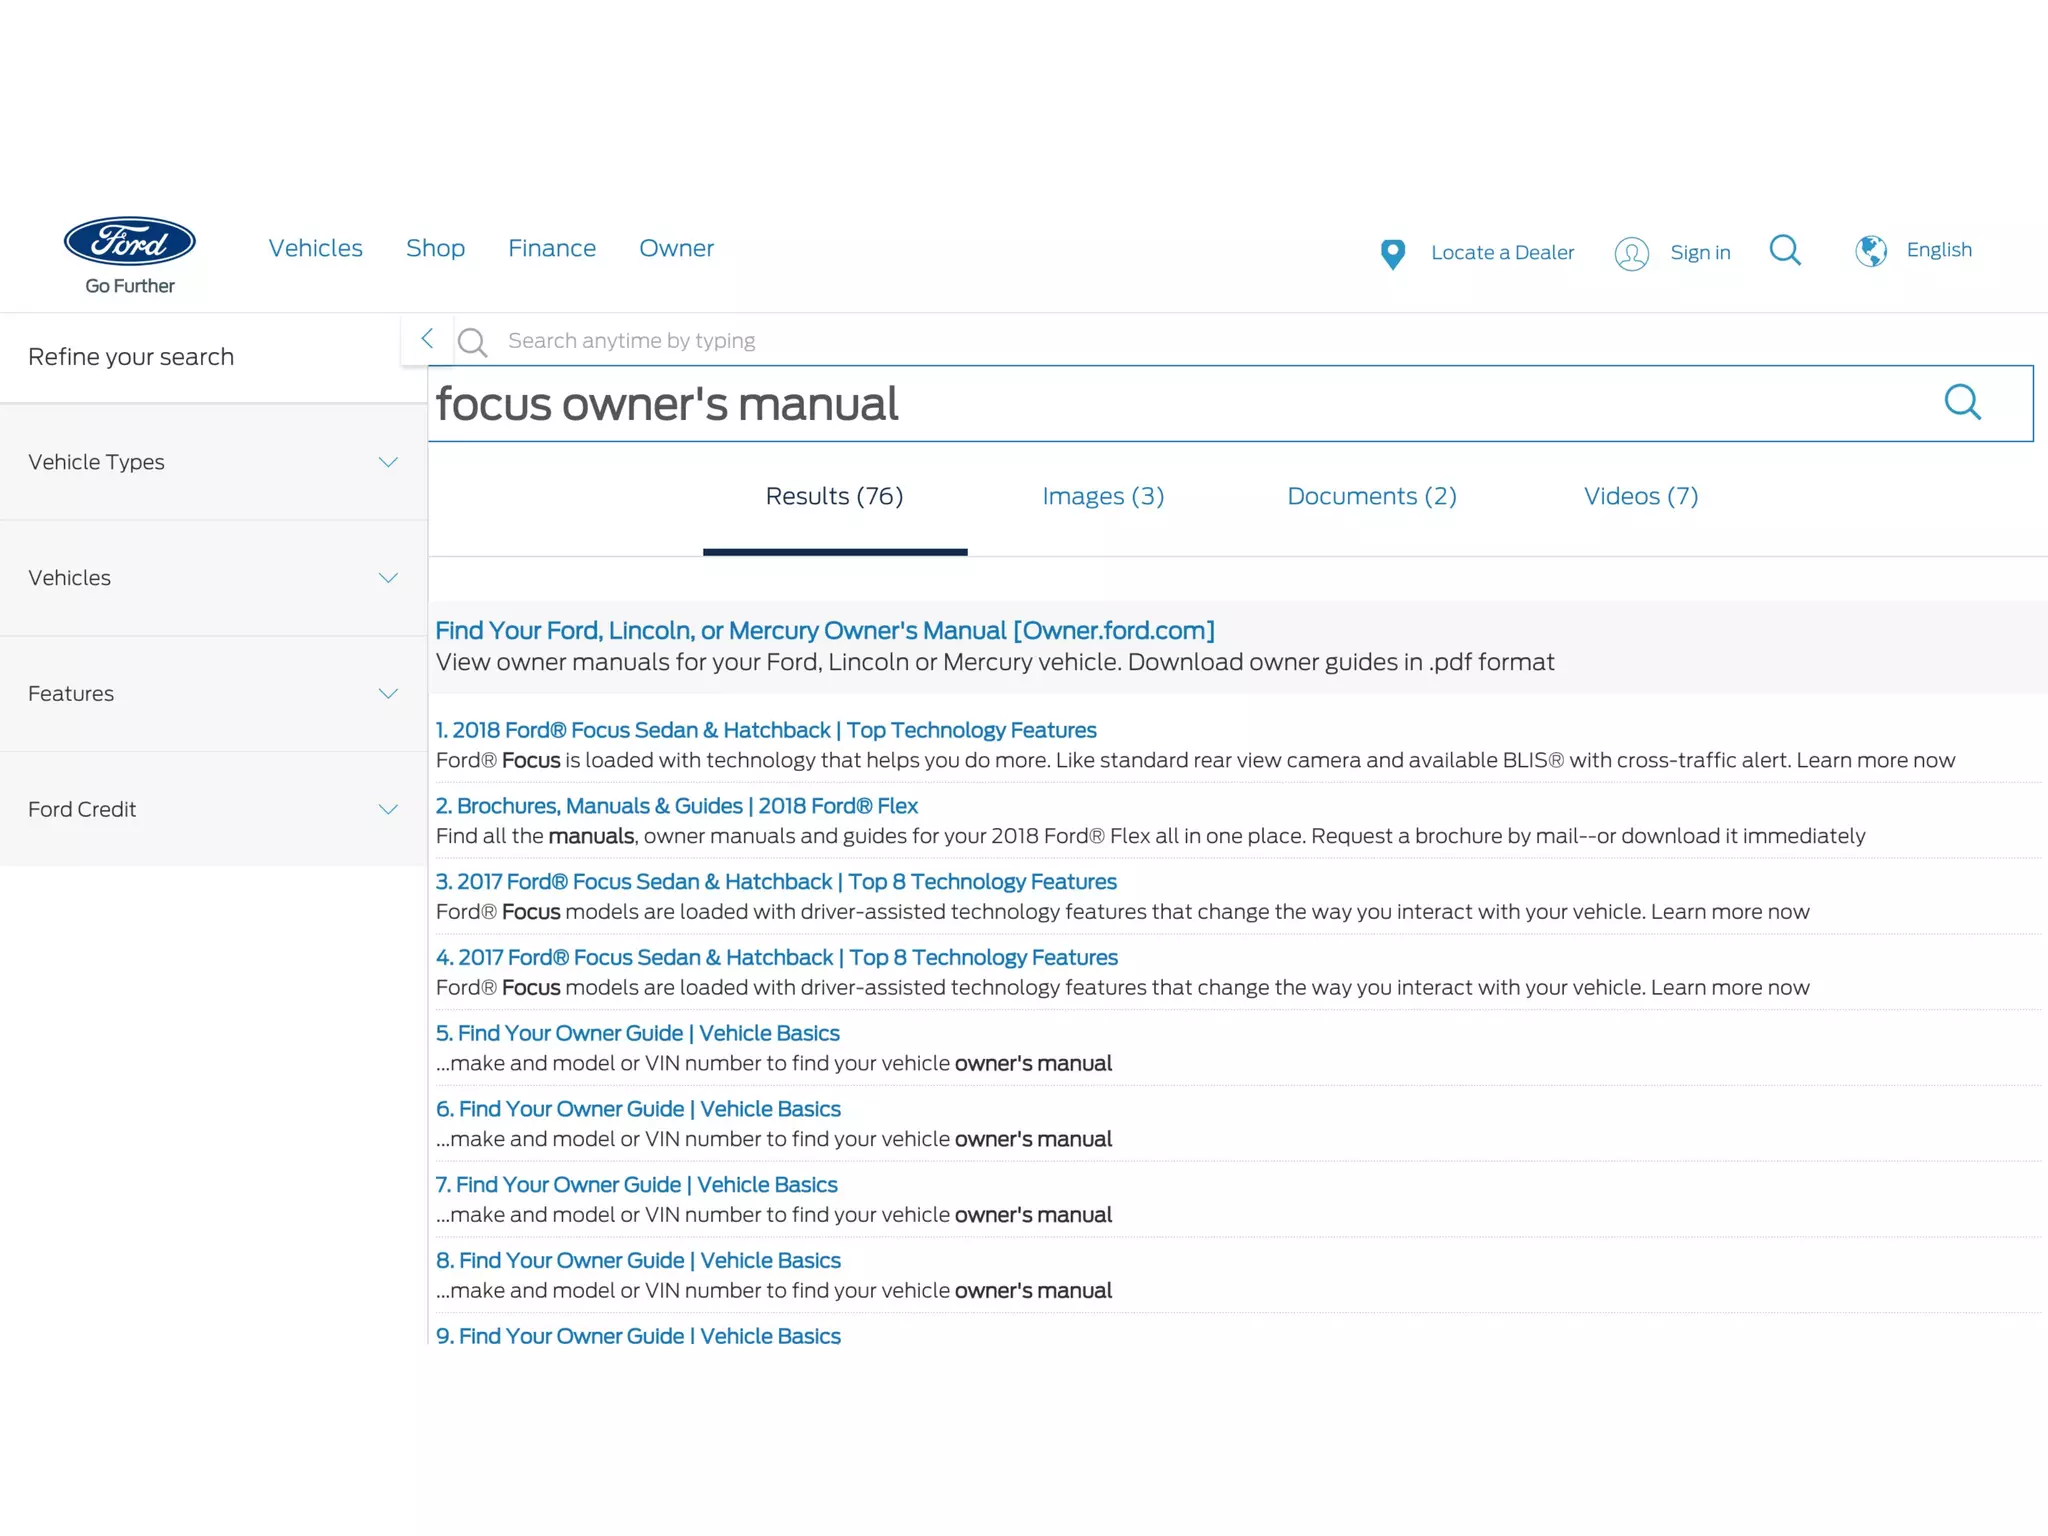Open the Finance navigation menu
This screenshot has height=1536, width=2048.
[552, 248]
